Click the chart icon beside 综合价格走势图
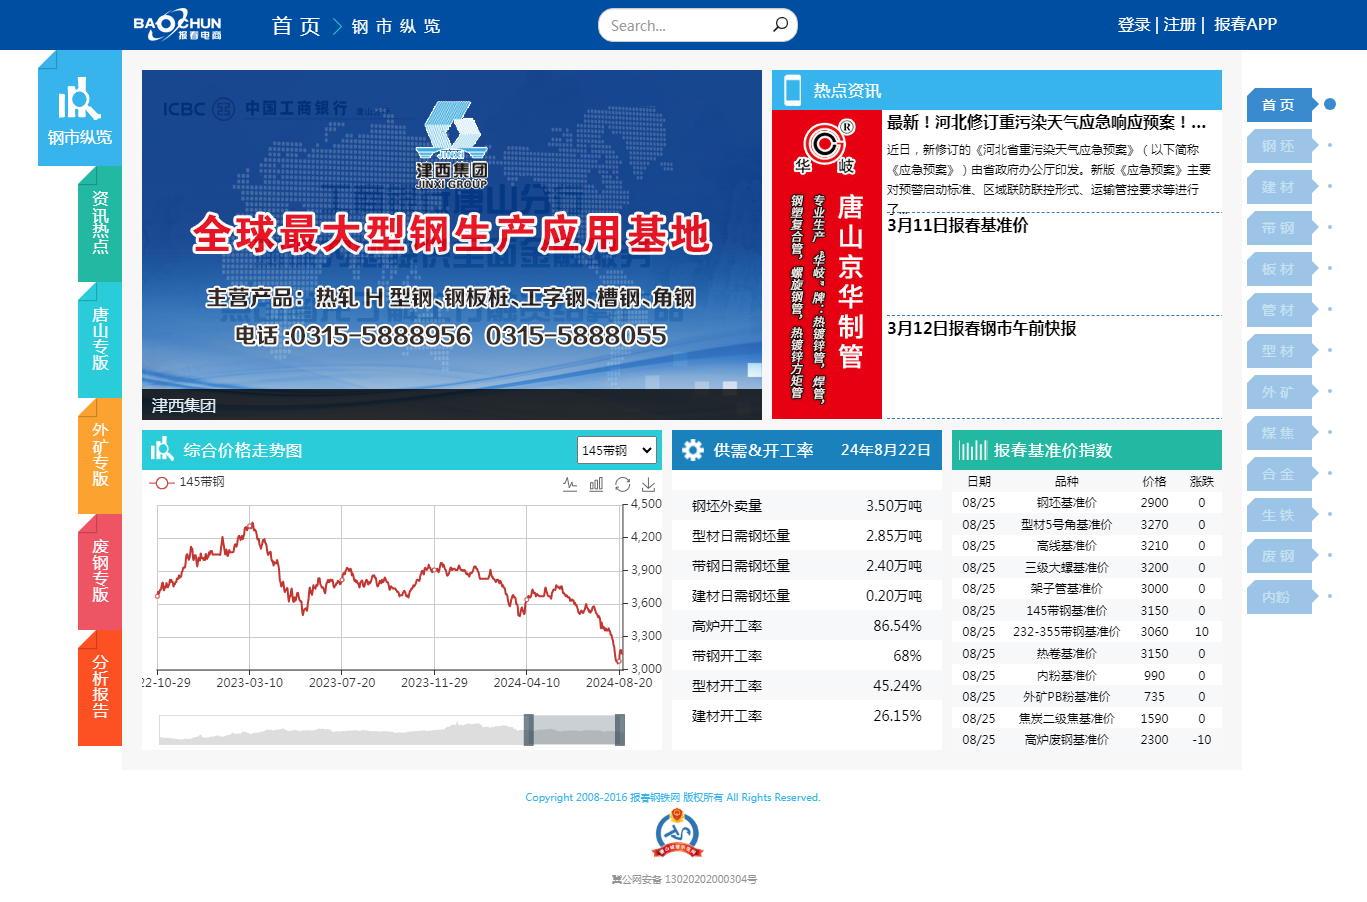Screen dimensions: 1367x902 tap(162, 449)
